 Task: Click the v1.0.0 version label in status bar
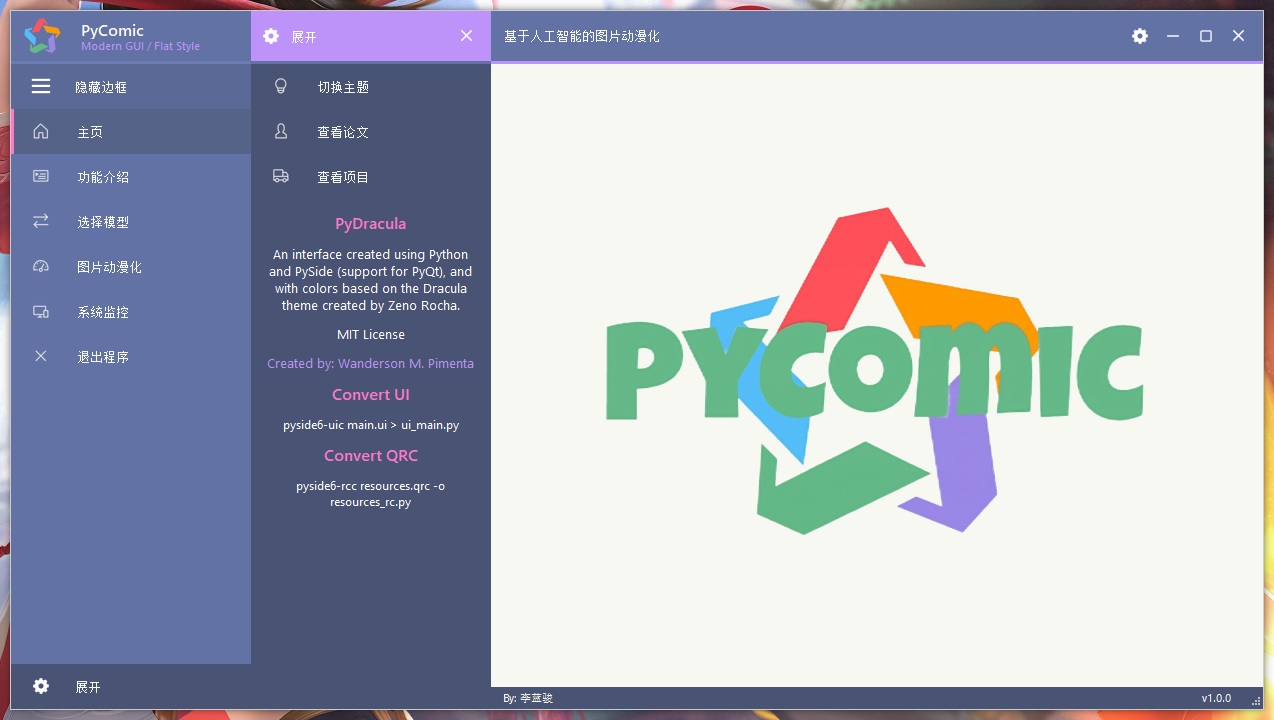(x=1216, y=698)
